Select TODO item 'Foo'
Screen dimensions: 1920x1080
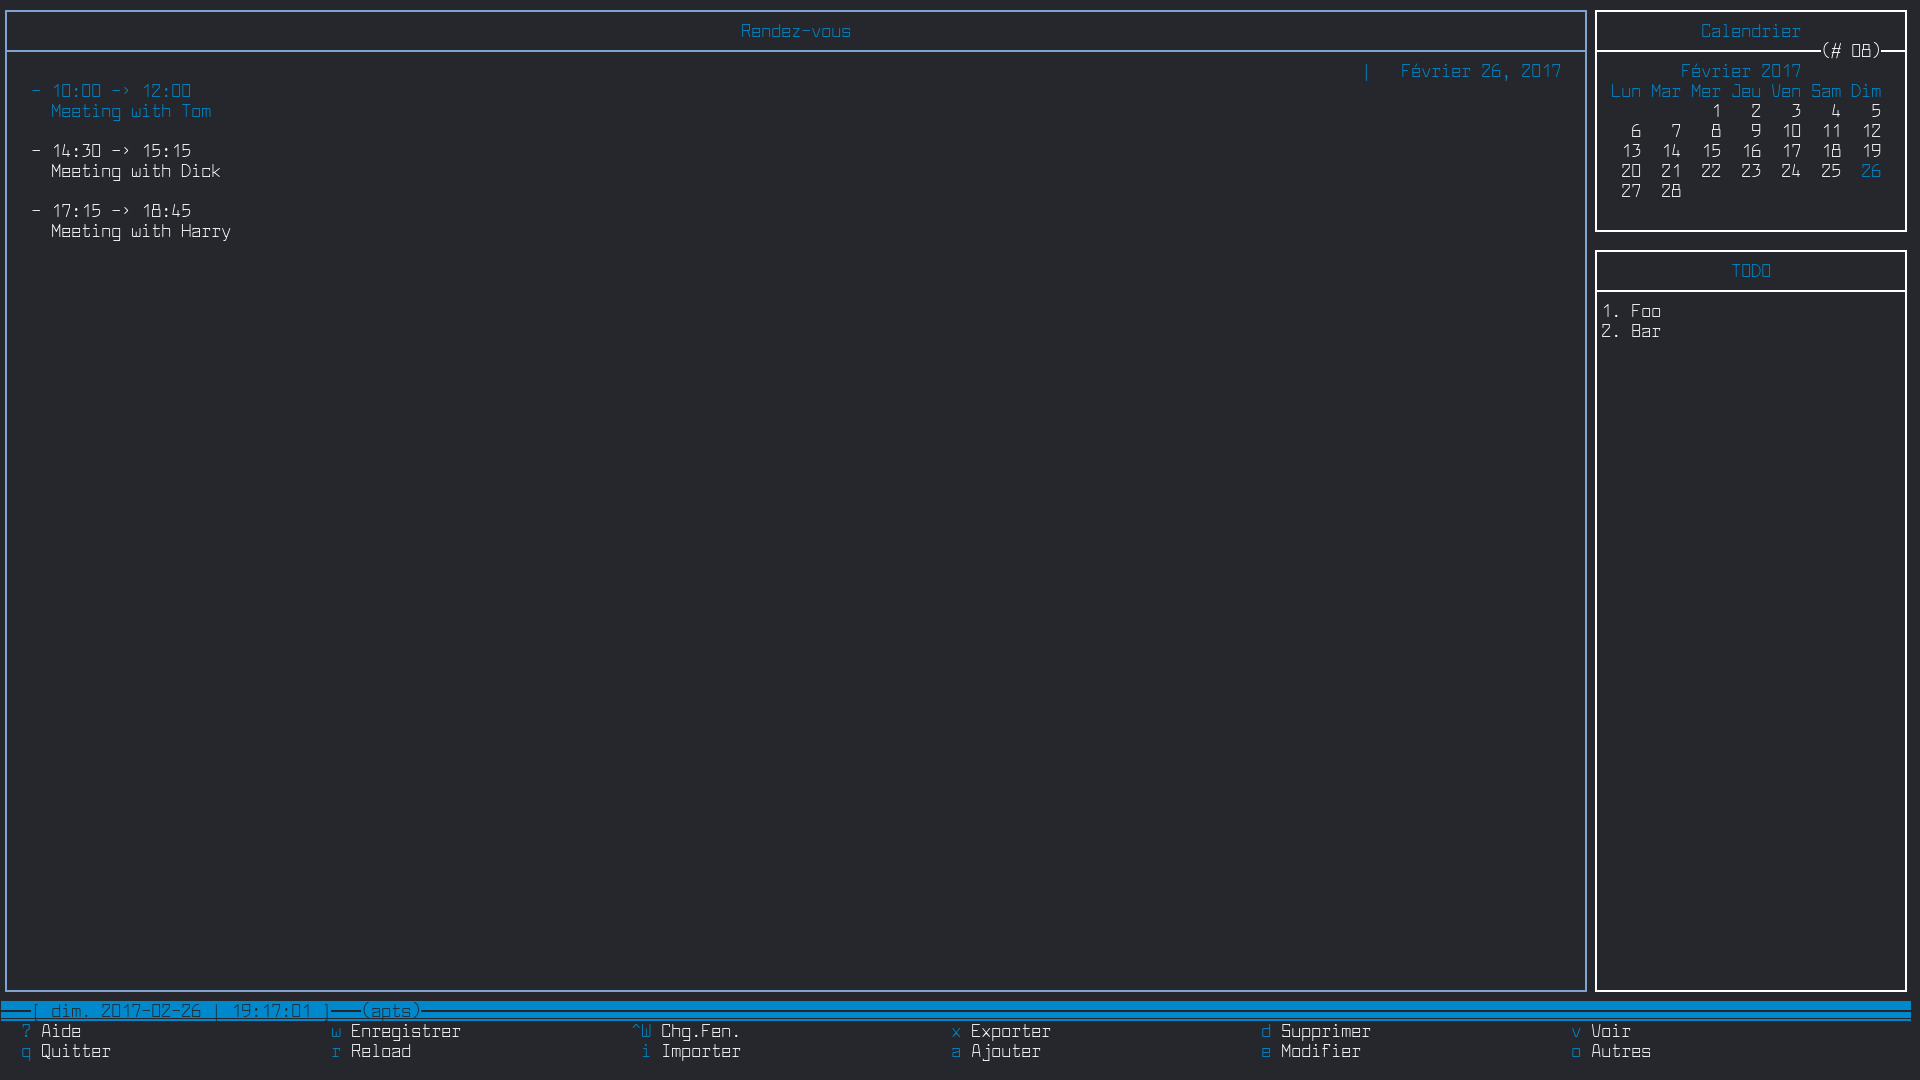click(x=1645, y=311)
